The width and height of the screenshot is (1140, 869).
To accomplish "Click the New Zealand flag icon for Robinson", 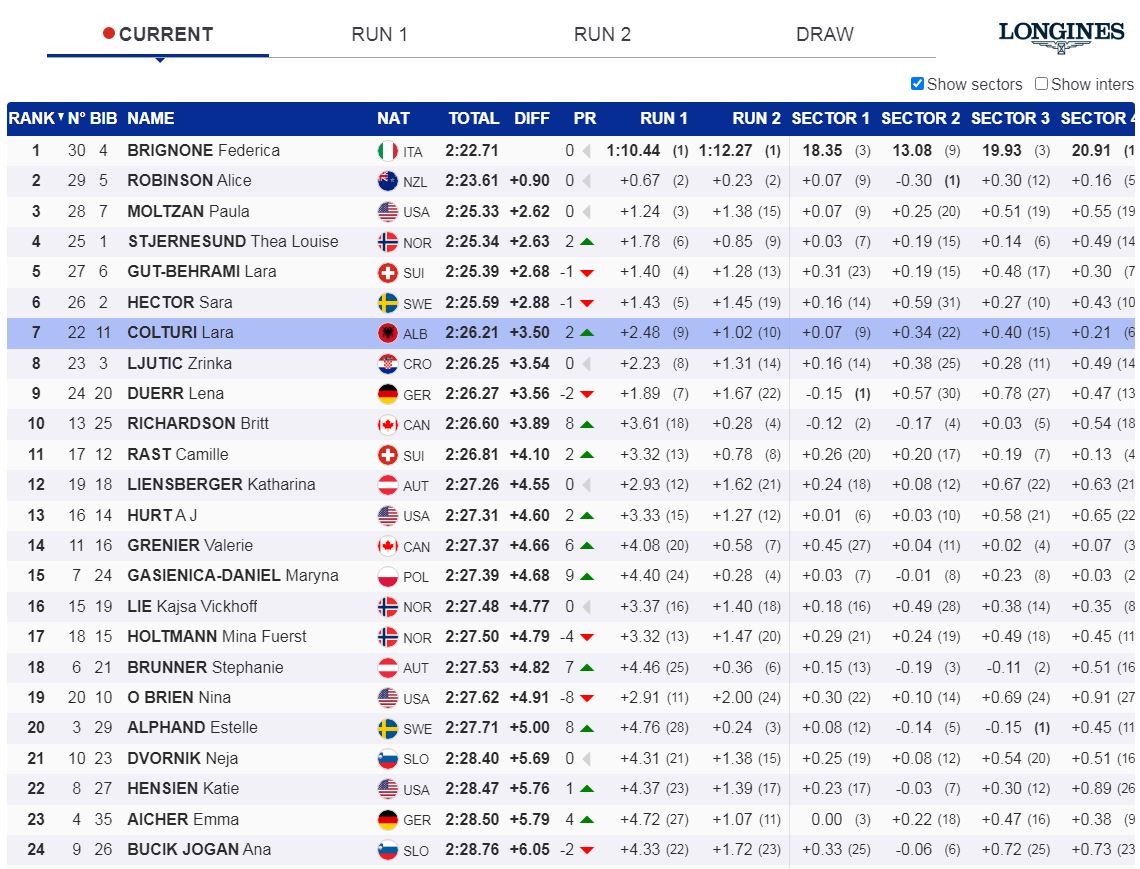I will (x=388, y=181).
